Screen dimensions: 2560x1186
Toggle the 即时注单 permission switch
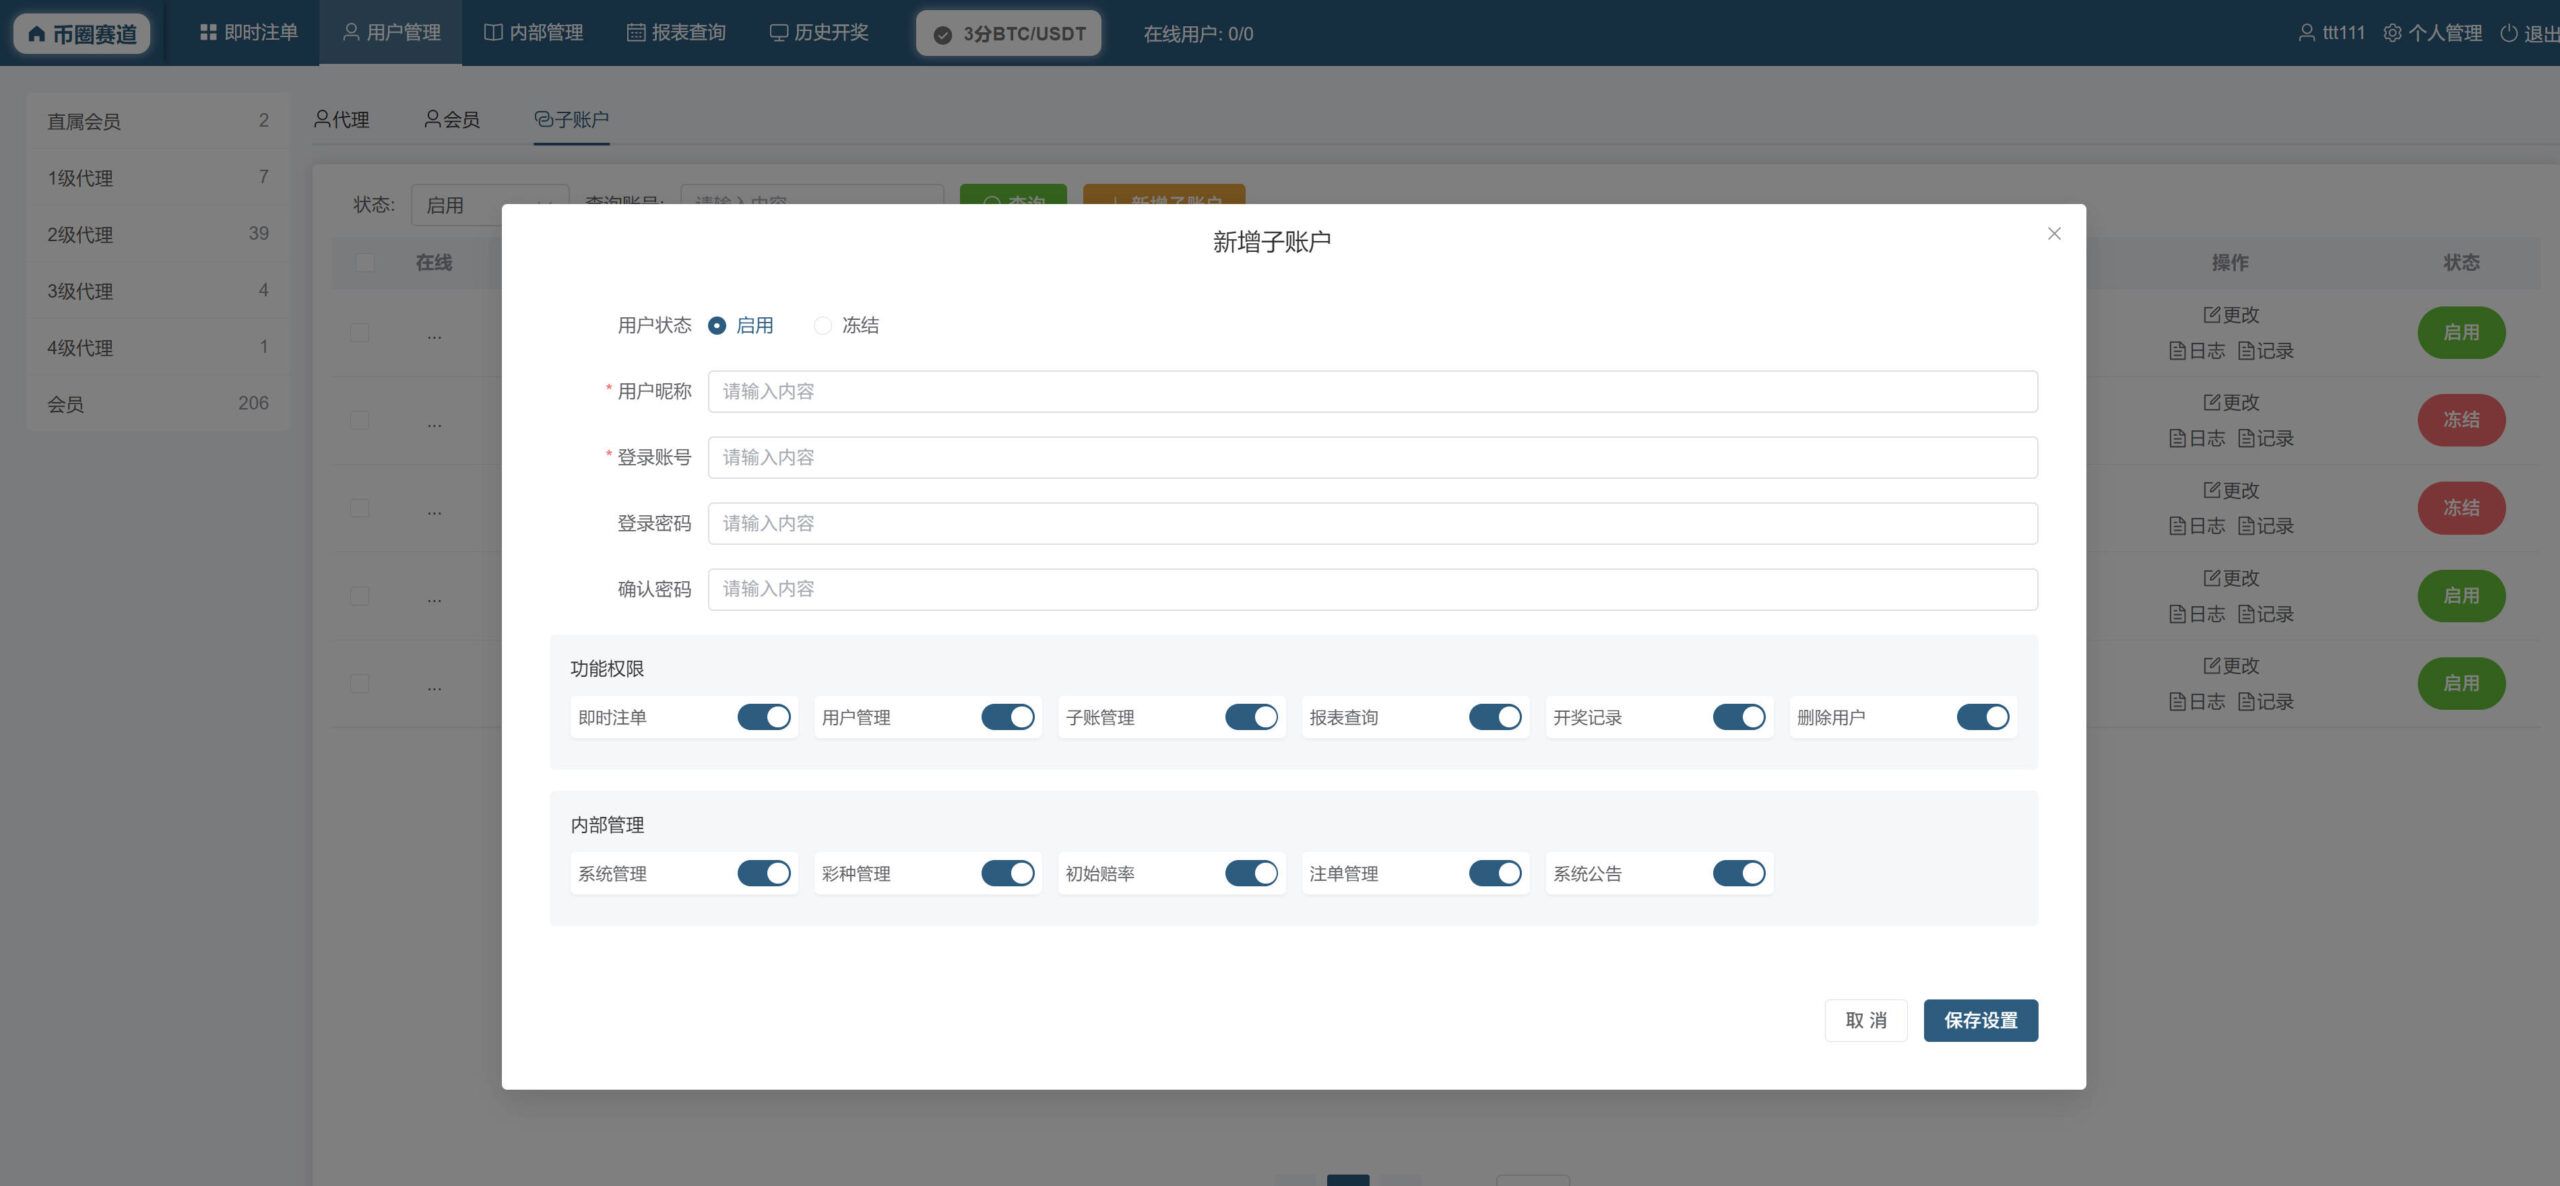[764, 717]
